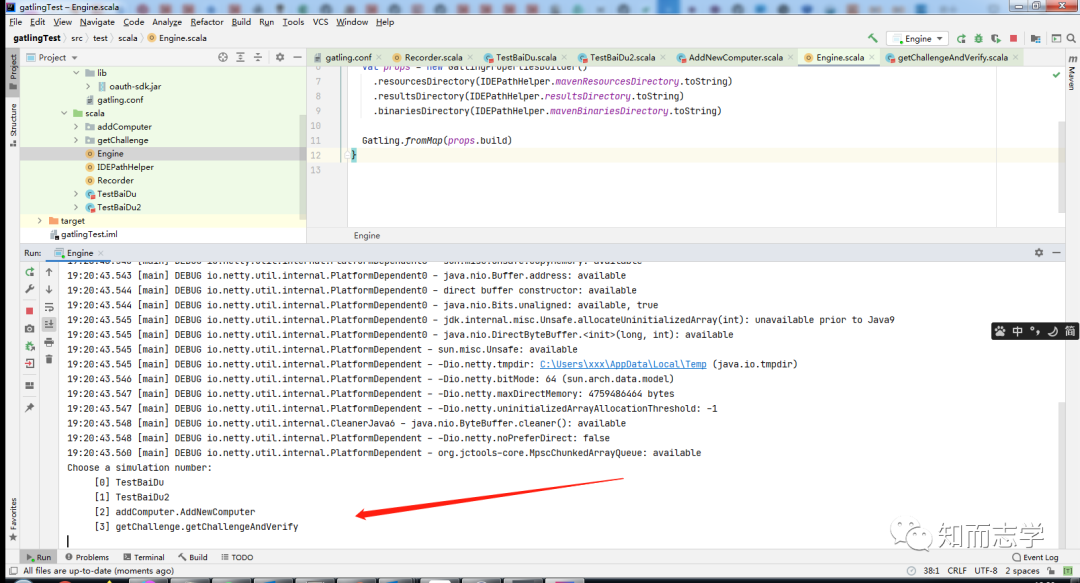This screenshot has height=583, width=1080.
Task: Click Expand All in the Project panel
Action: [240, 57]
